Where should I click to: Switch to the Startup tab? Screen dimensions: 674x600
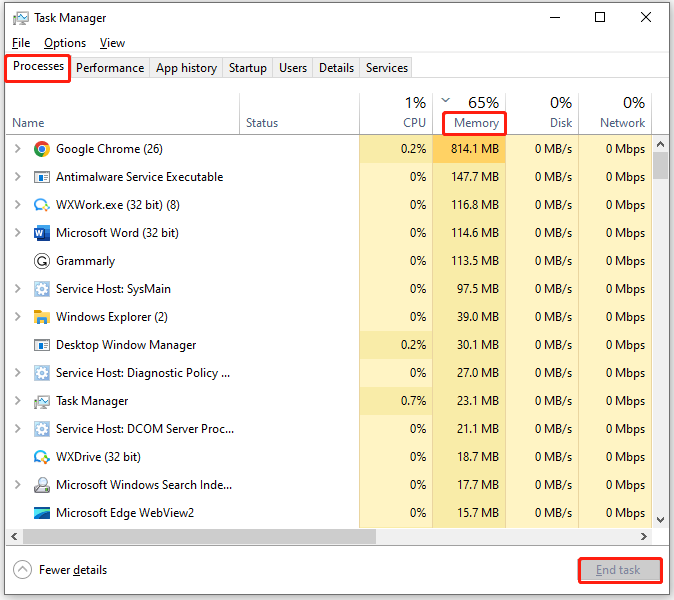point(248,68)
